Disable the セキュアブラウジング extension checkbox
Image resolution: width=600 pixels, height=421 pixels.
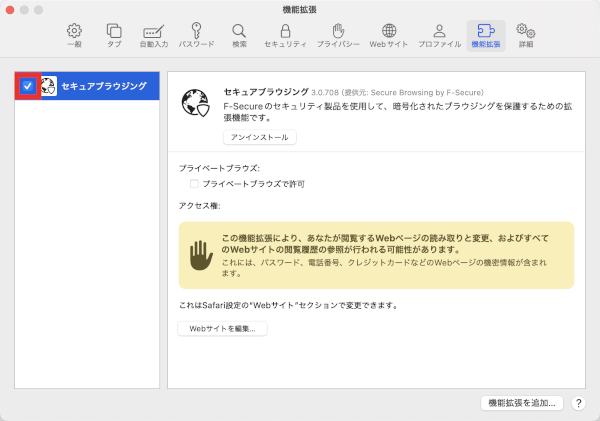[x=28, y=87]
